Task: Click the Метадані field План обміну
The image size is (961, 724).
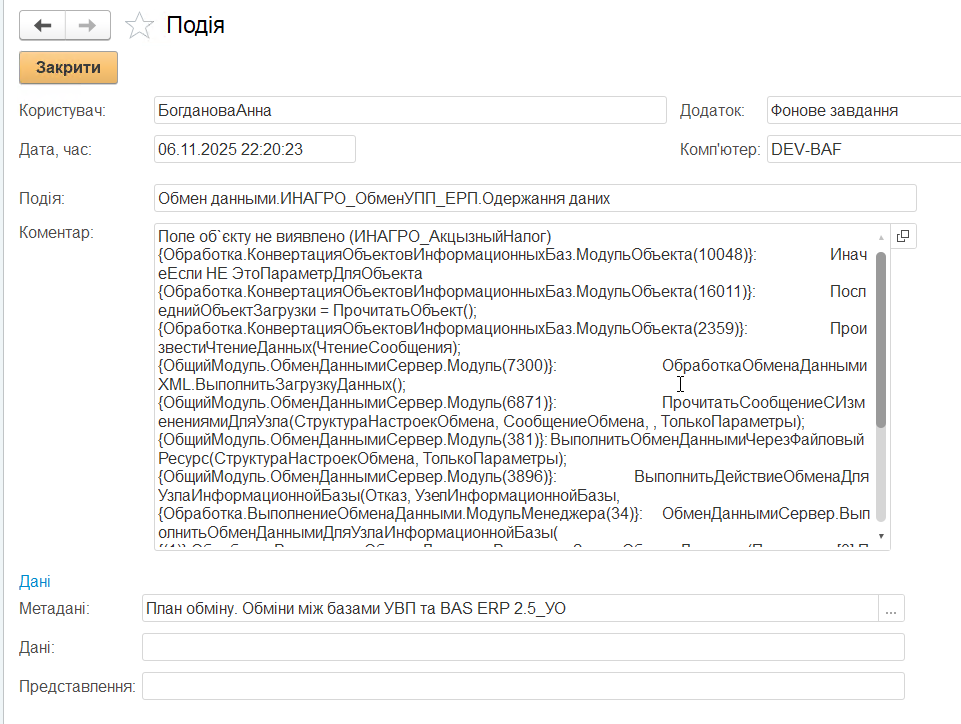Action: coord(510,608)
